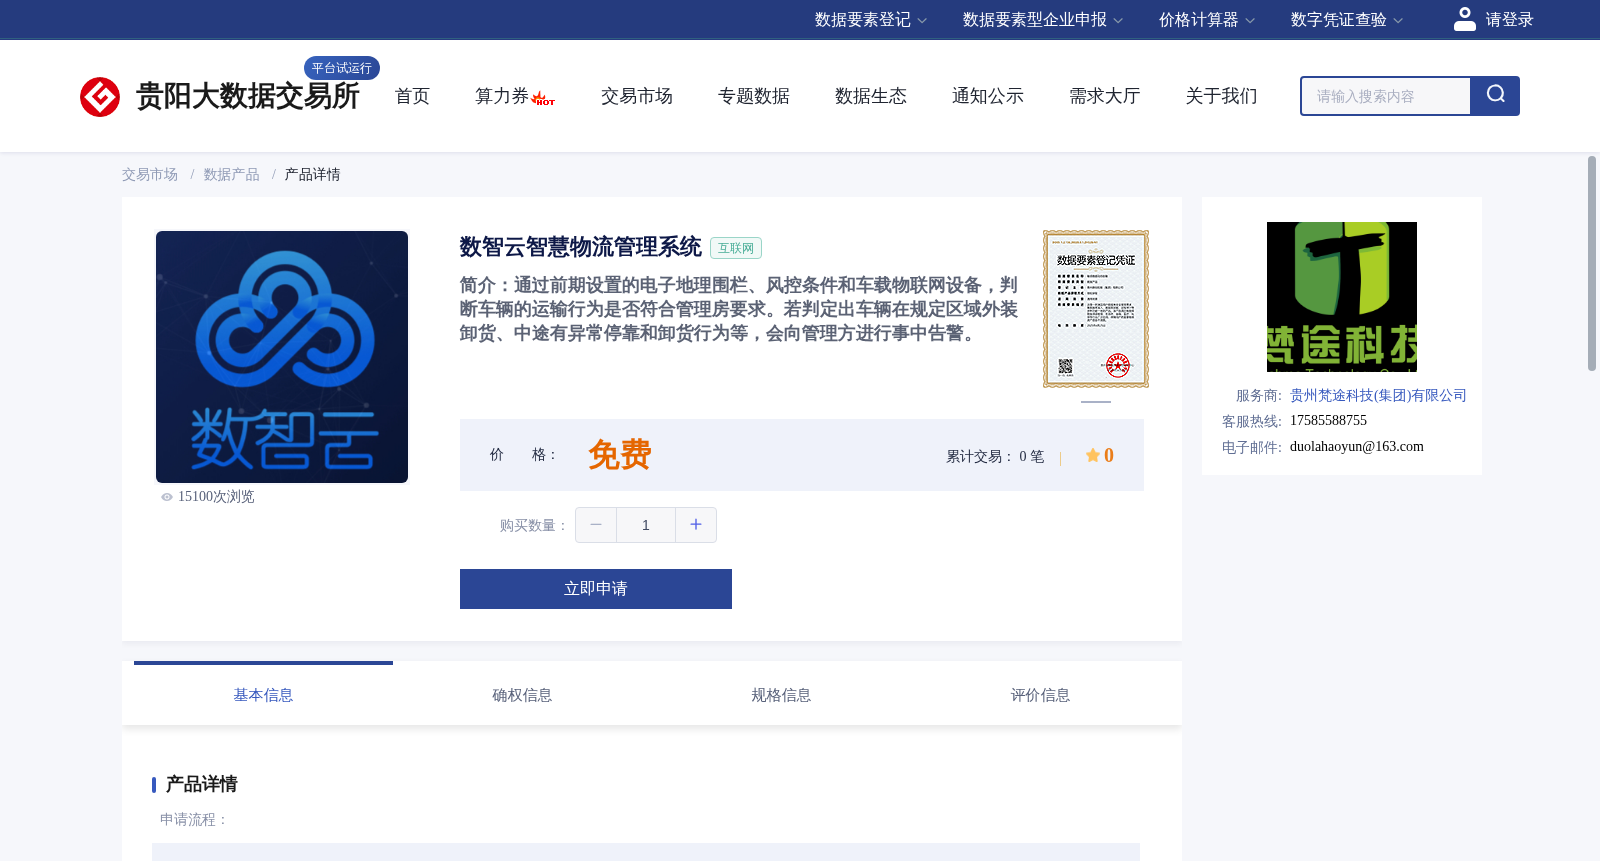
Task: Click the star rating icon
Action: tap(1093, 455)
